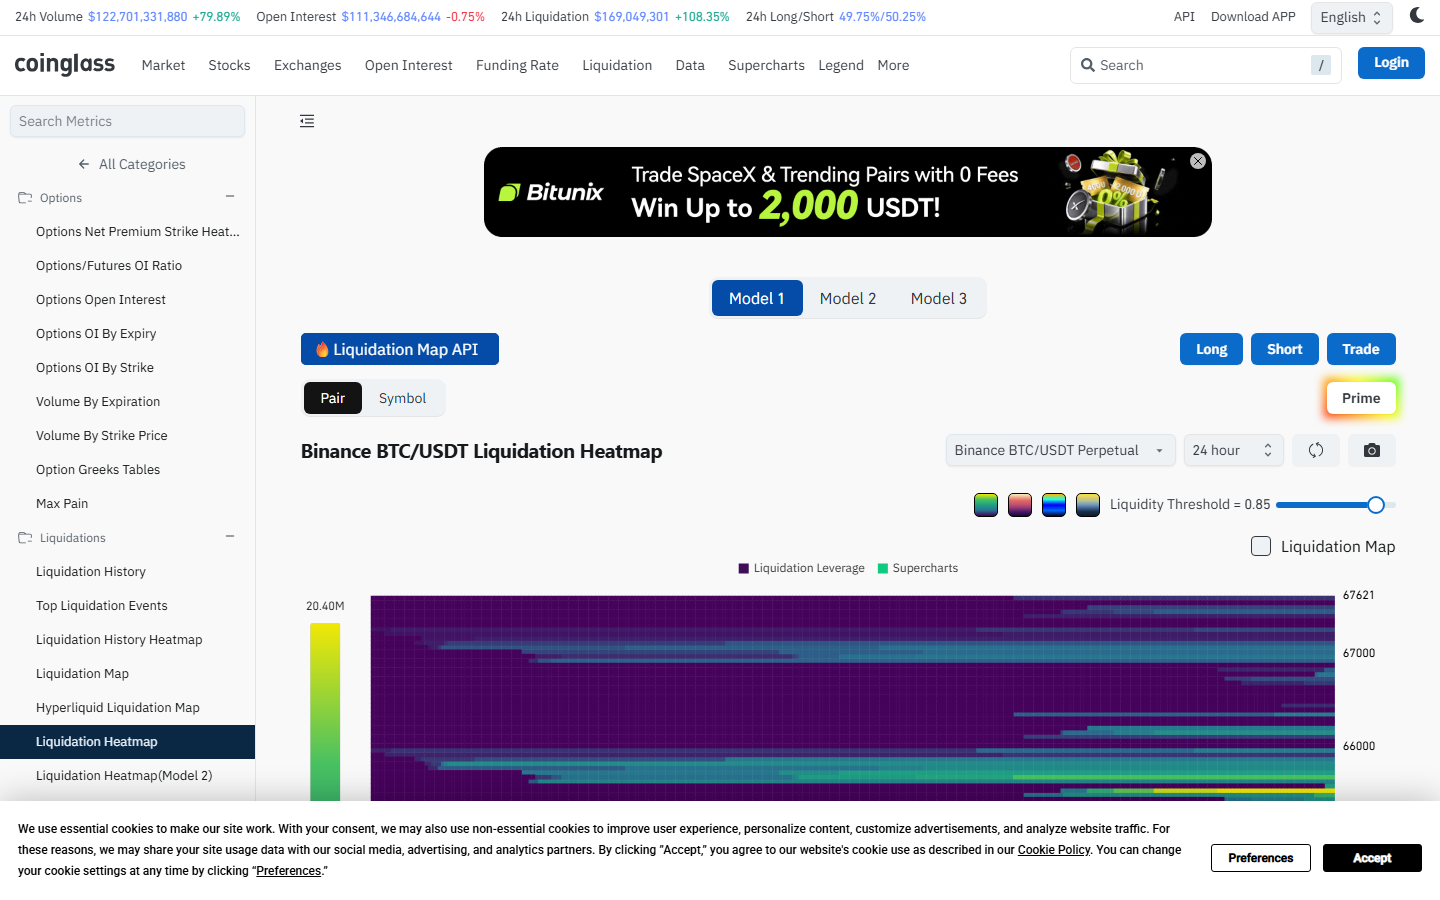The image size is (1440, 900).
Task: Open Liquidation Heatmap(Model 2) sidebar item
Action: 124,776
